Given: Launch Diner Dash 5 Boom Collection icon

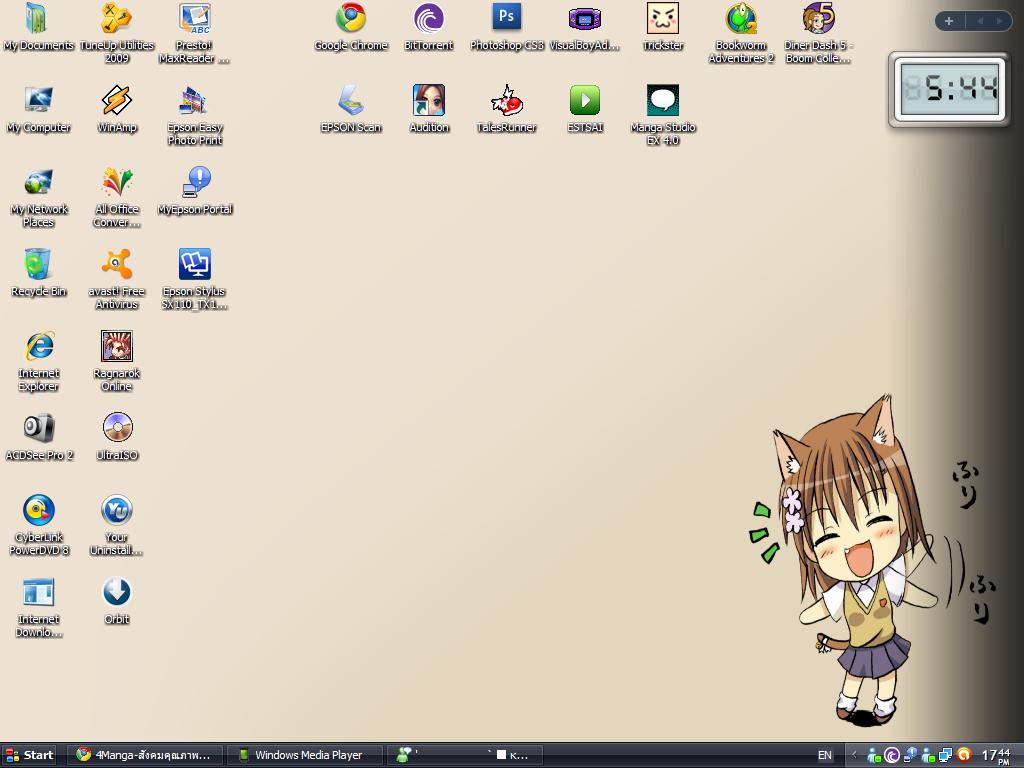Looking at the screenshot, I should 818,33.
